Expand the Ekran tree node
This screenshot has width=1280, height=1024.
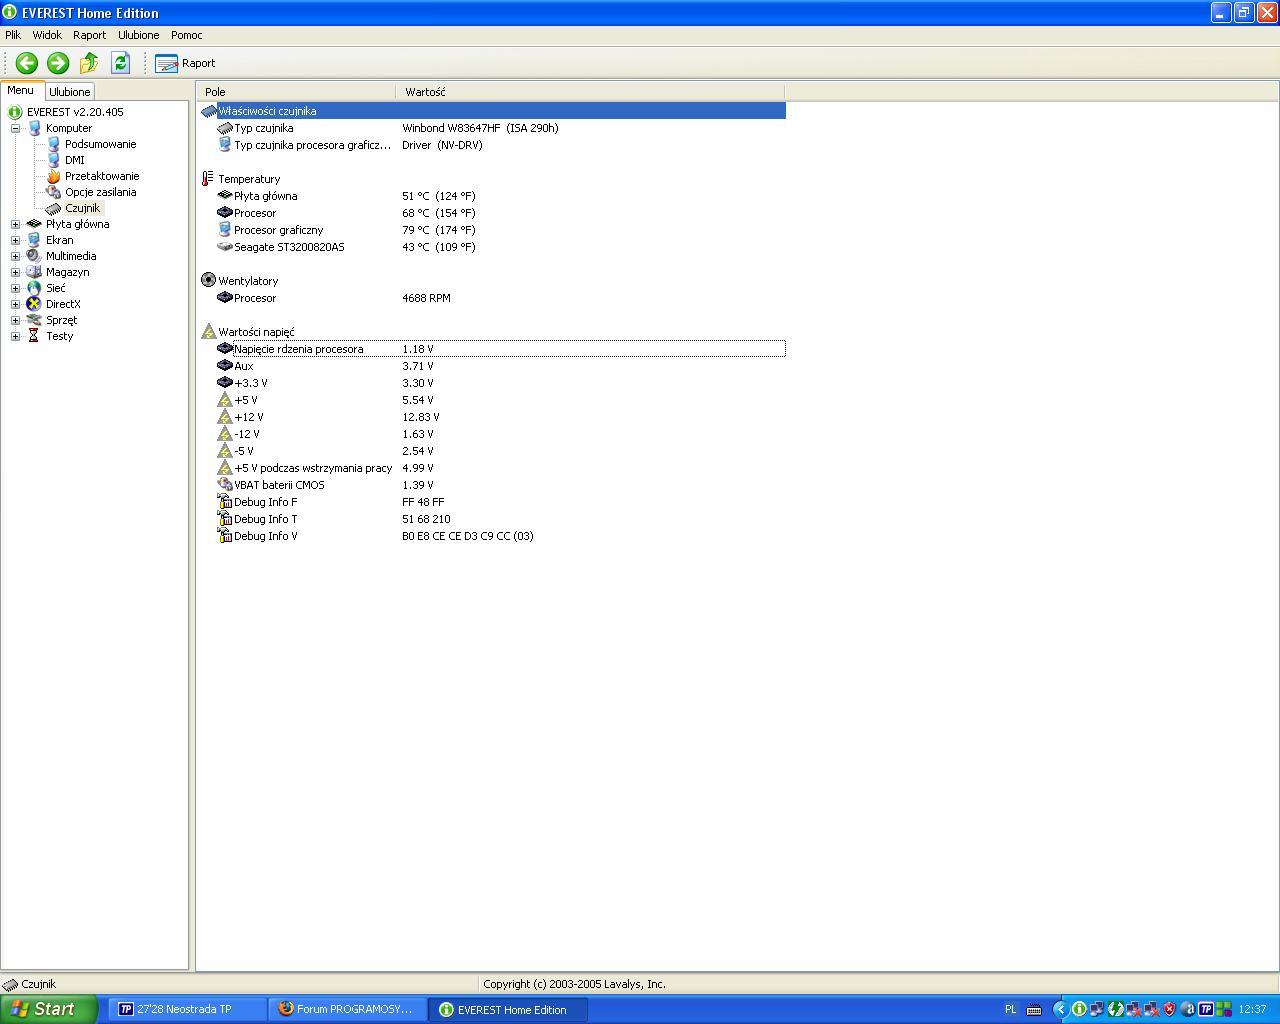pyautogui.click(x=15, y=240)
